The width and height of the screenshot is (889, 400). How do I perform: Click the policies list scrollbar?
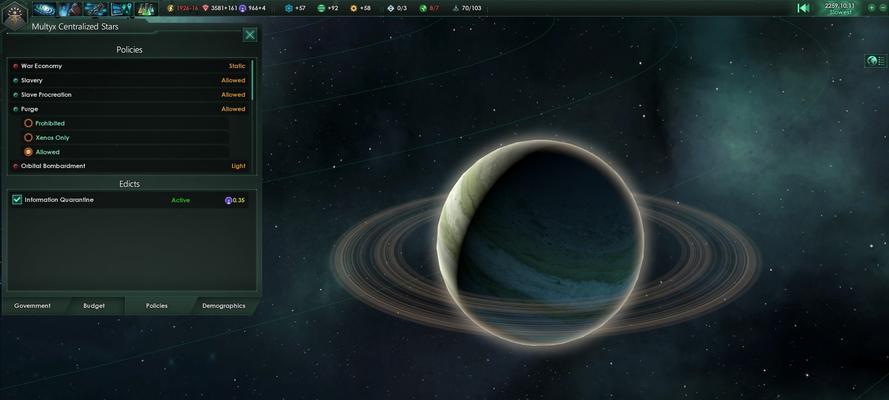pos(252,80)
